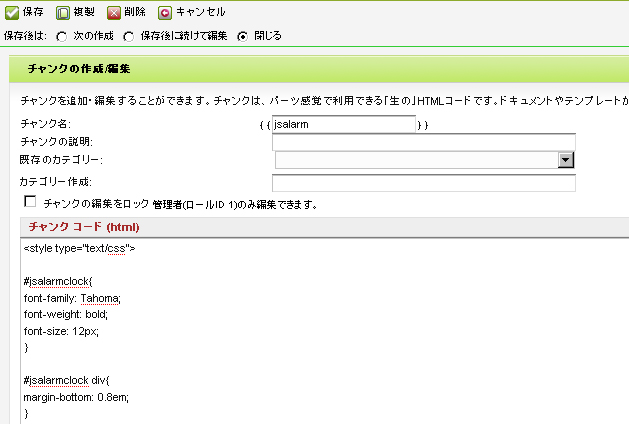Enable the チャンクの編集をロック checkbox
The image size is (629, 424).
[x=29, y=203]
